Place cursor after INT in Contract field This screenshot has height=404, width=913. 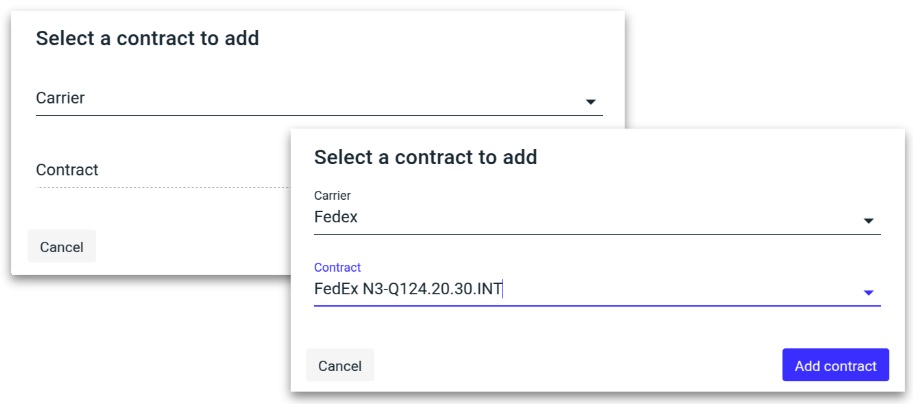point(503,290)
